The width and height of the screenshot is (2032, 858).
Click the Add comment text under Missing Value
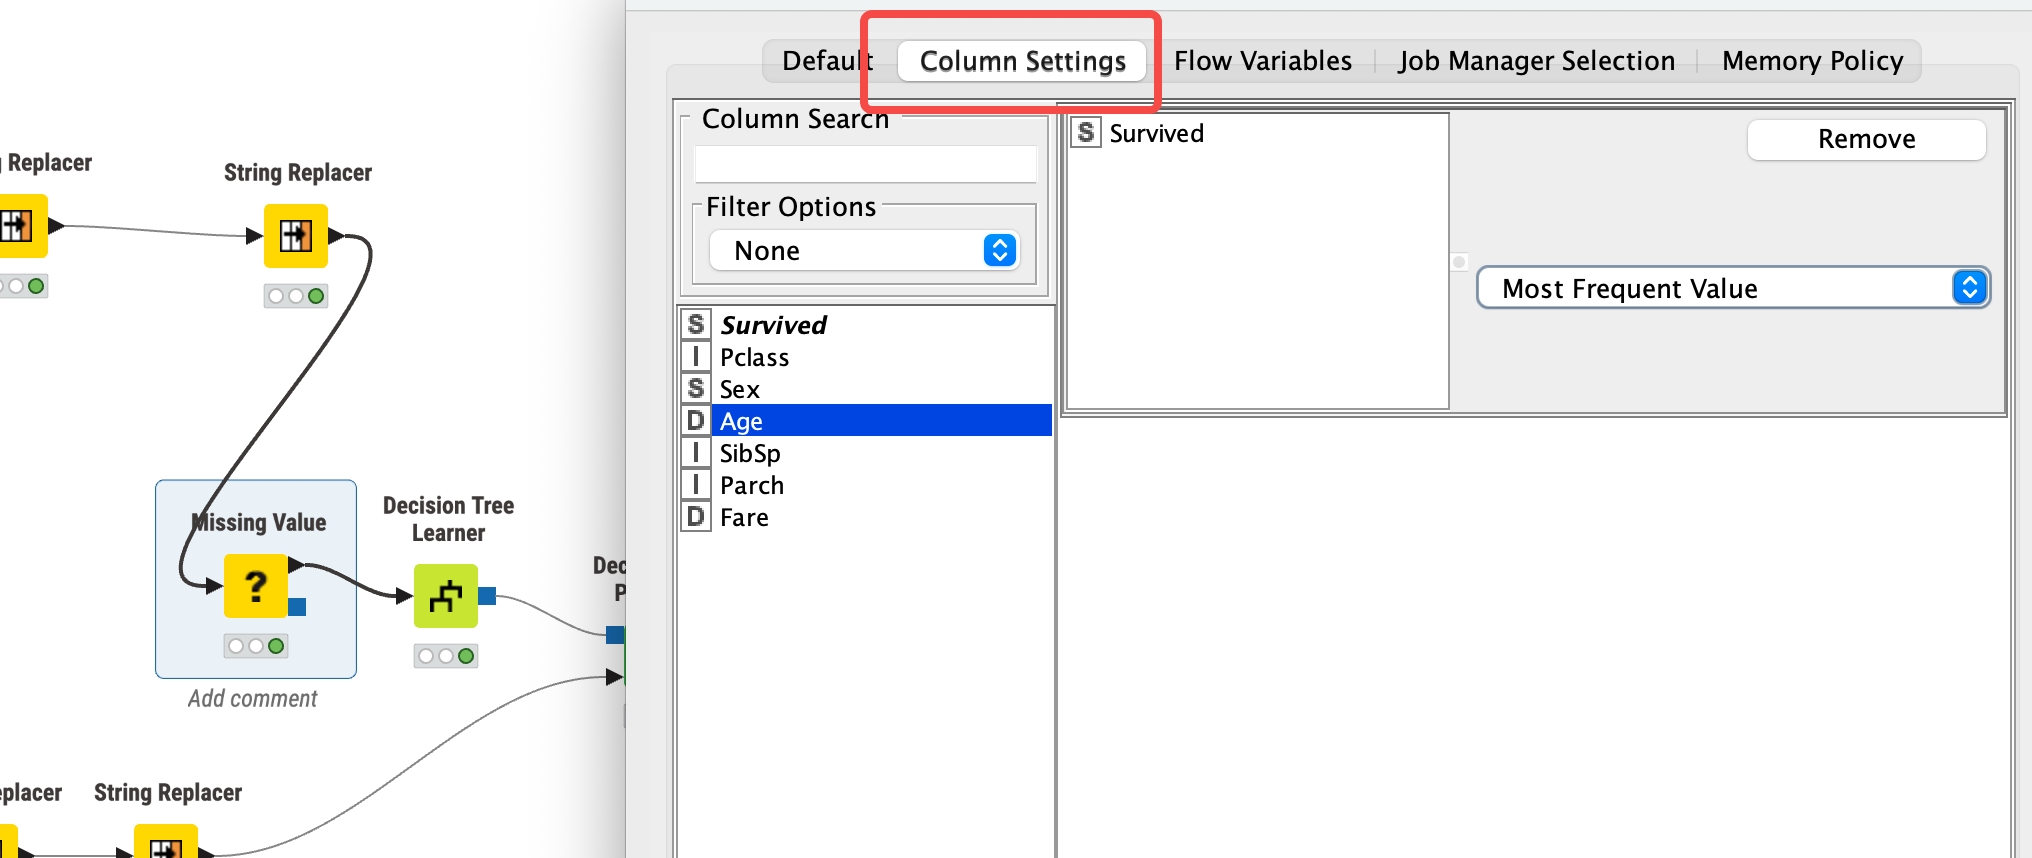click(x=253, y=699)
